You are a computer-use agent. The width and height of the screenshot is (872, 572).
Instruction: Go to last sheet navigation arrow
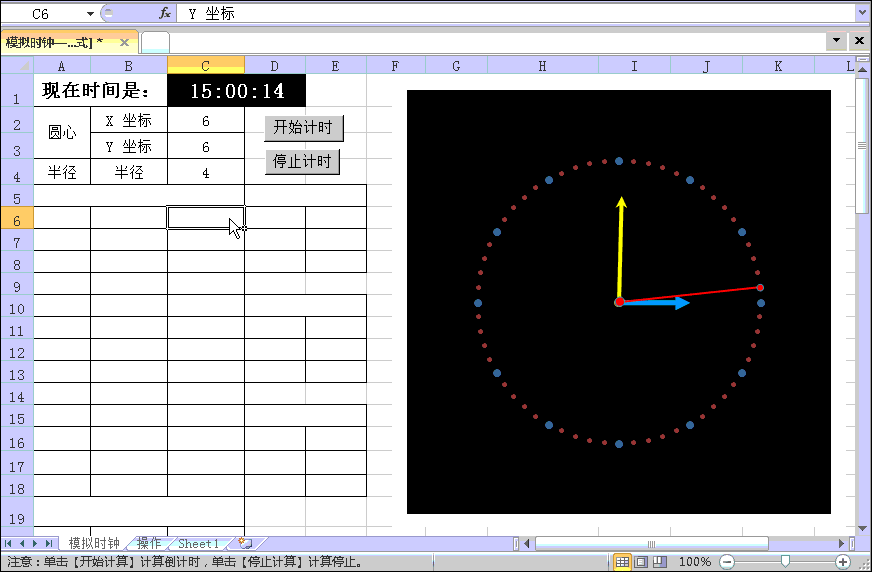pos(48,543)
